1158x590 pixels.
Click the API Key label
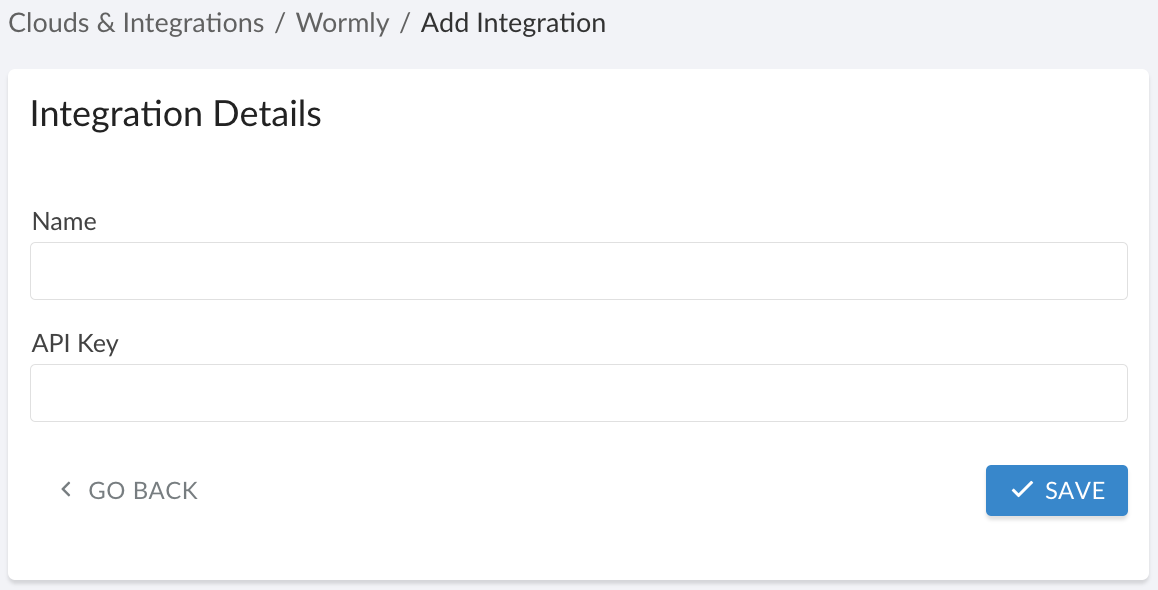click(x=74, y=343)
